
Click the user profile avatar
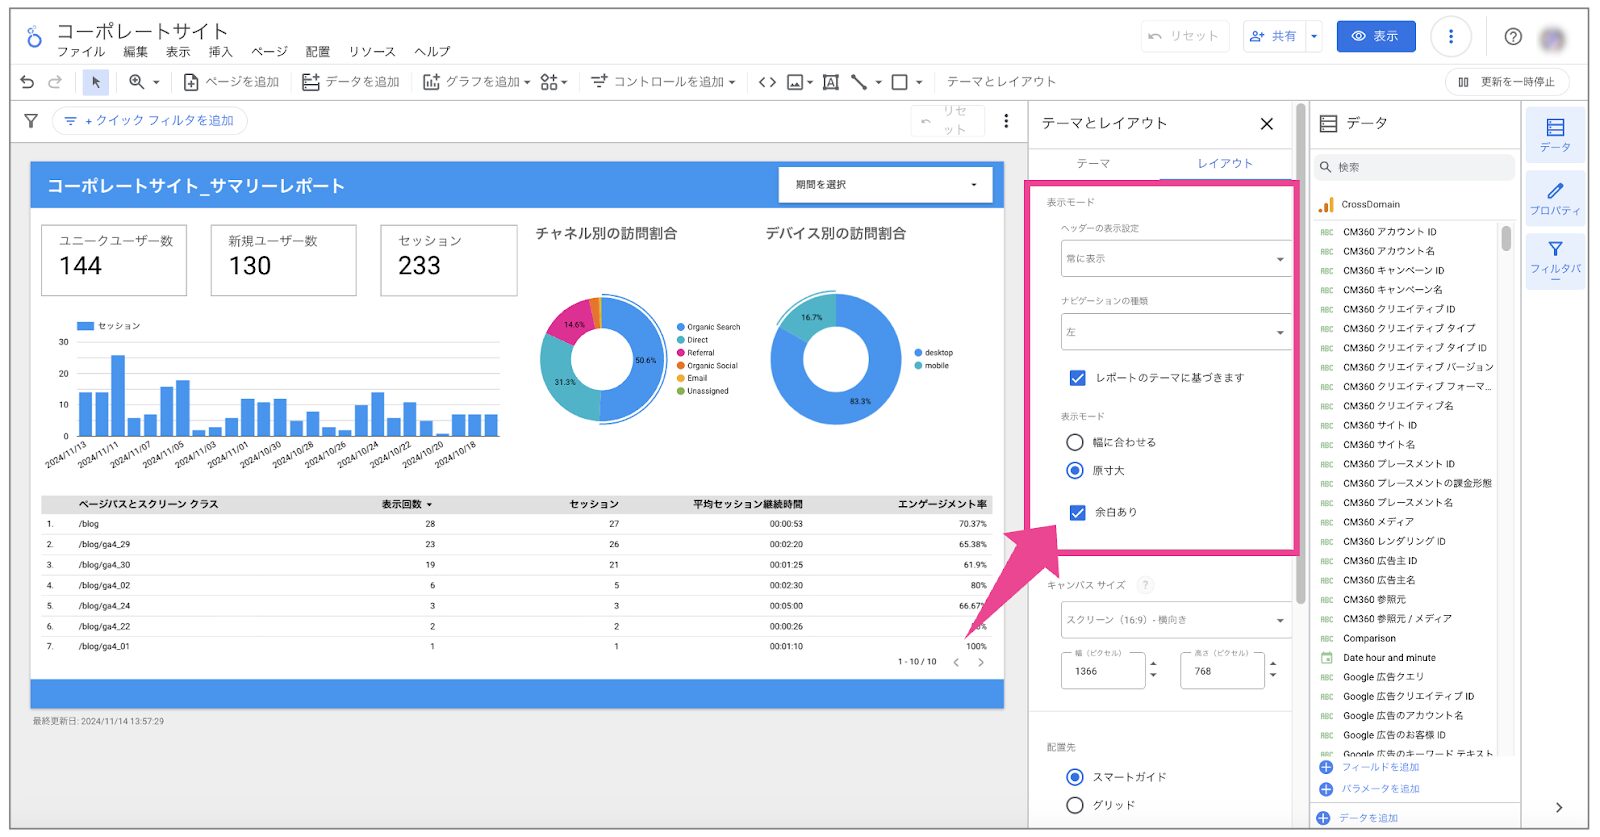[x=1552, y=38]
